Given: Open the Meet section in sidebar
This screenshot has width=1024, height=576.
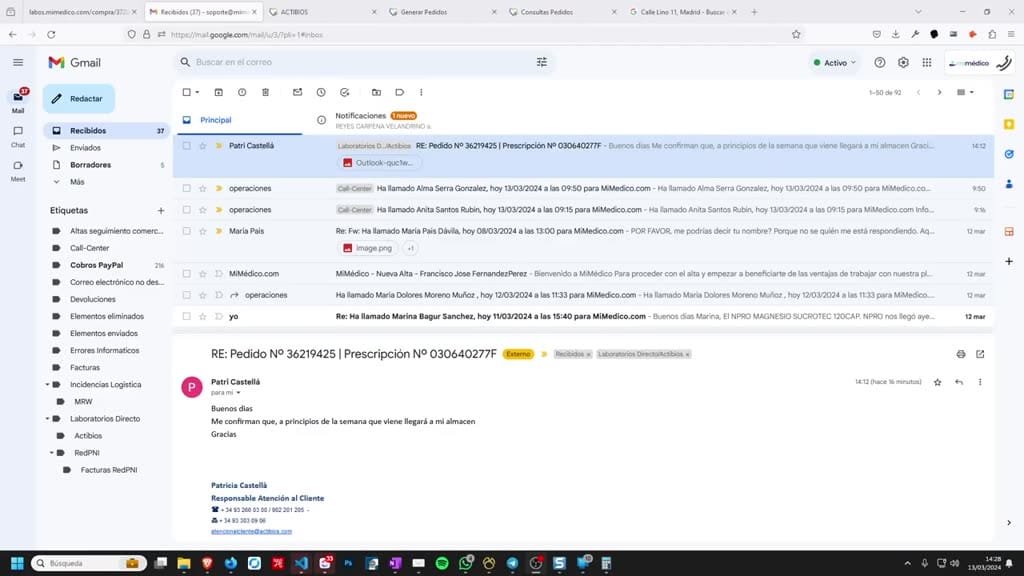Looking at the screenshot, I should (x=18, y=170).
